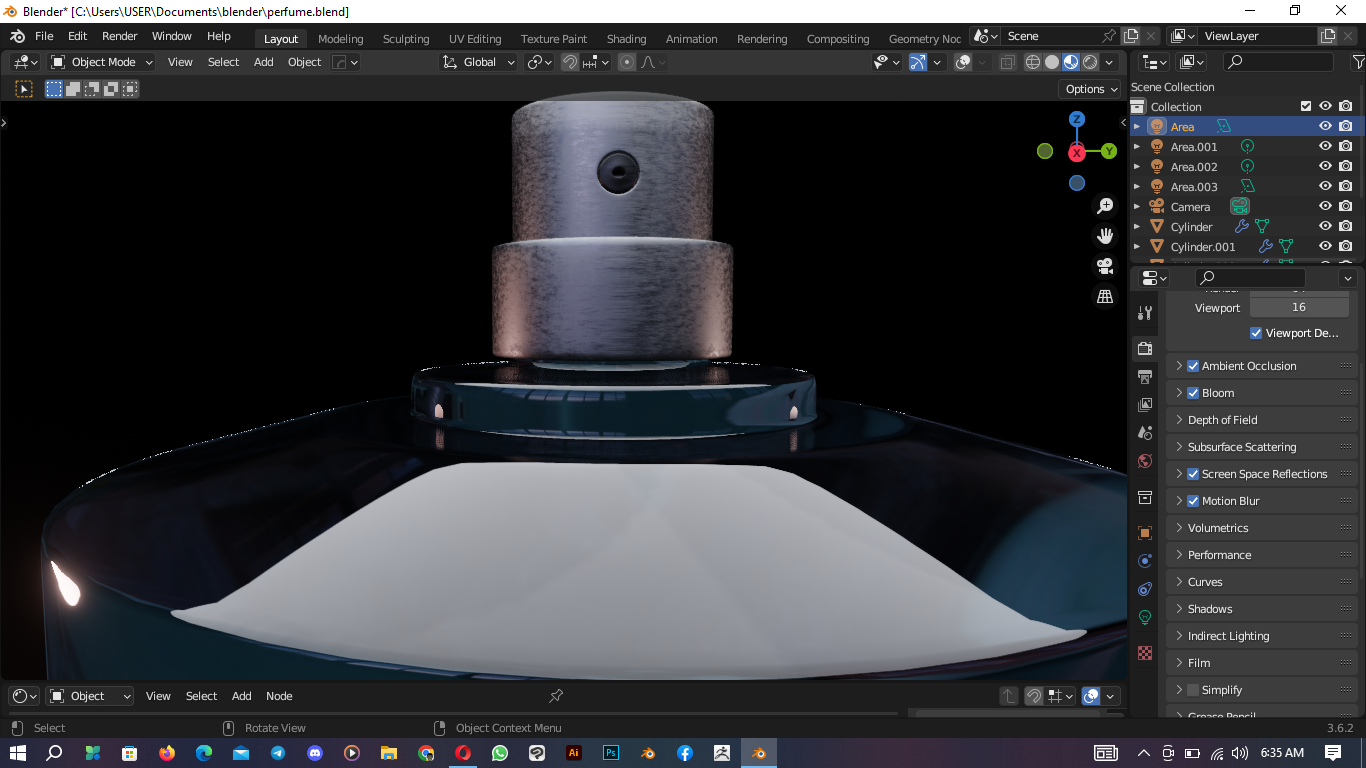Toggle Collection exclude checkbox in outliner
This screenshot has width=1366, height=768.
tap(1305, 106)
